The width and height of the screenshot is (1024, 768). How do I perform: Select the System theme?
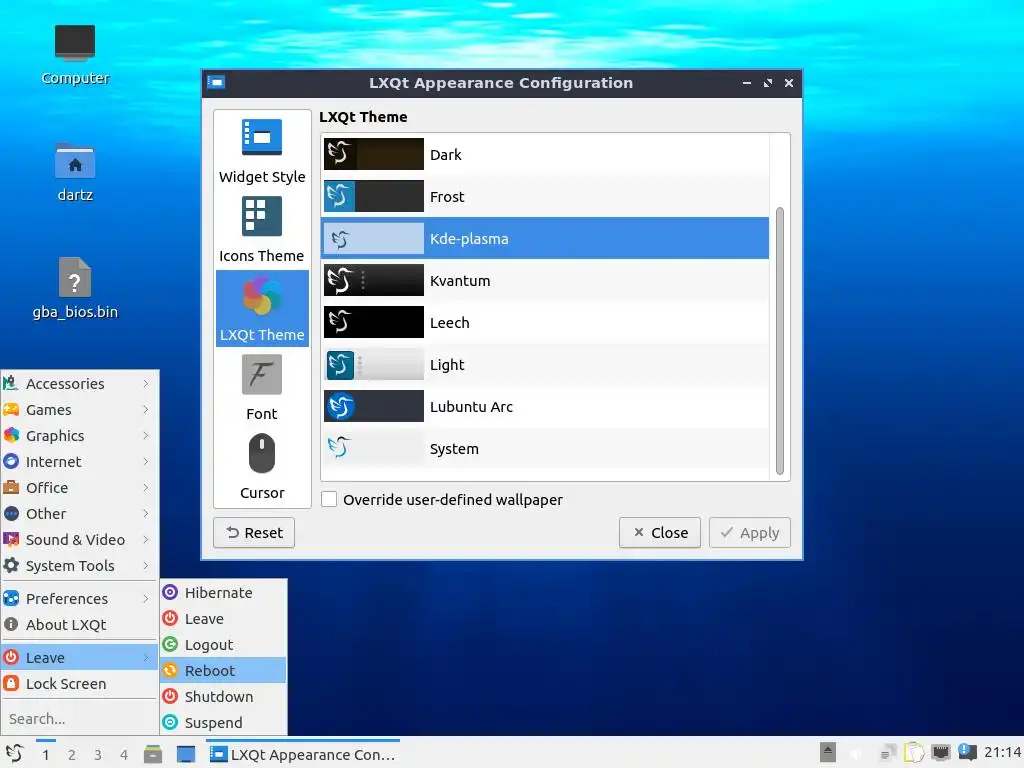pos(545,449)
